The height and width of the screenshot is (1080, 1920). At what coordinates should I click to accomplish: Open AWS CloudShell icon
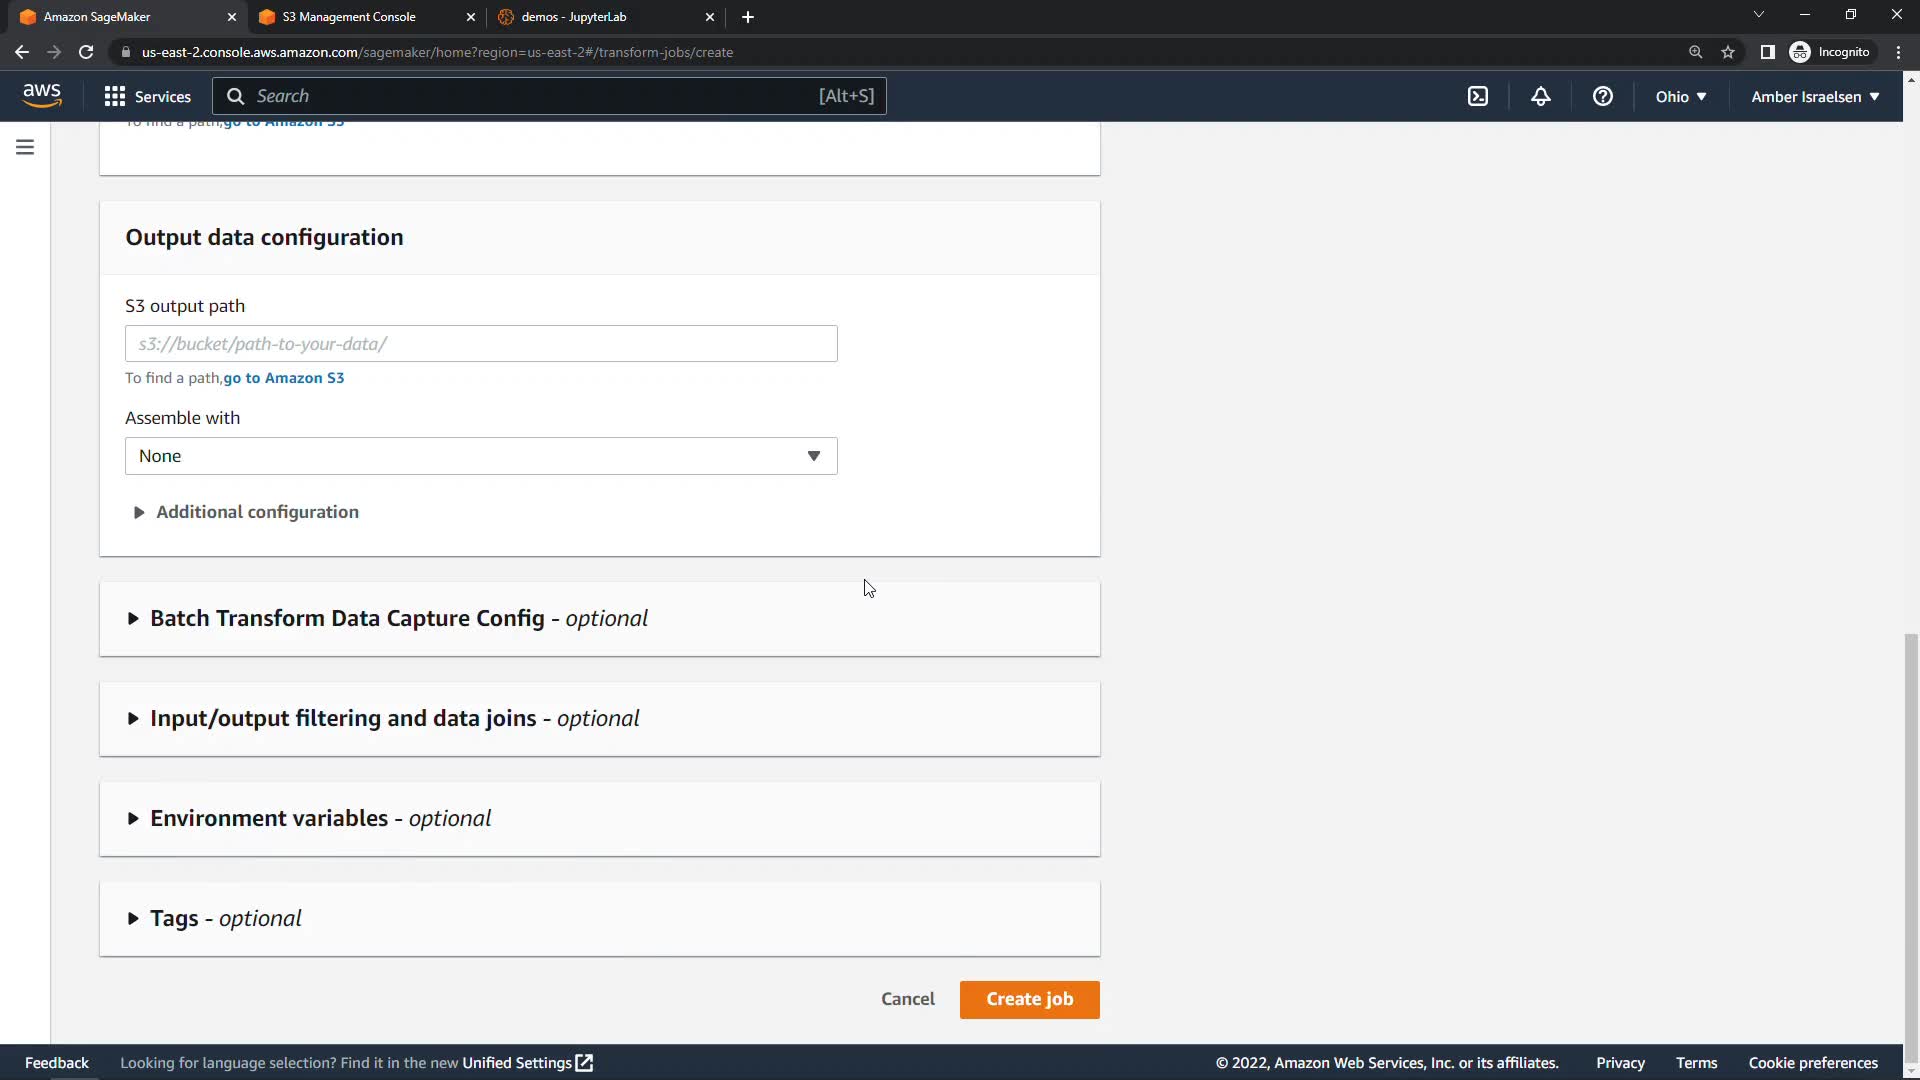click(x=1478, y=96)
